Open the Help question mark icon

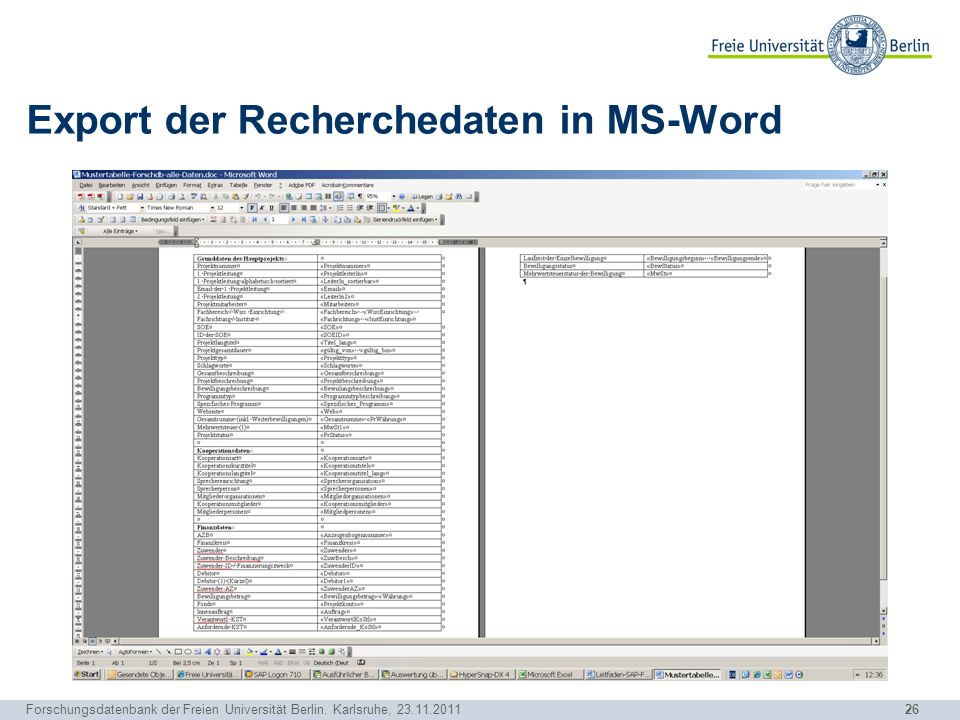tap(402, 197)
